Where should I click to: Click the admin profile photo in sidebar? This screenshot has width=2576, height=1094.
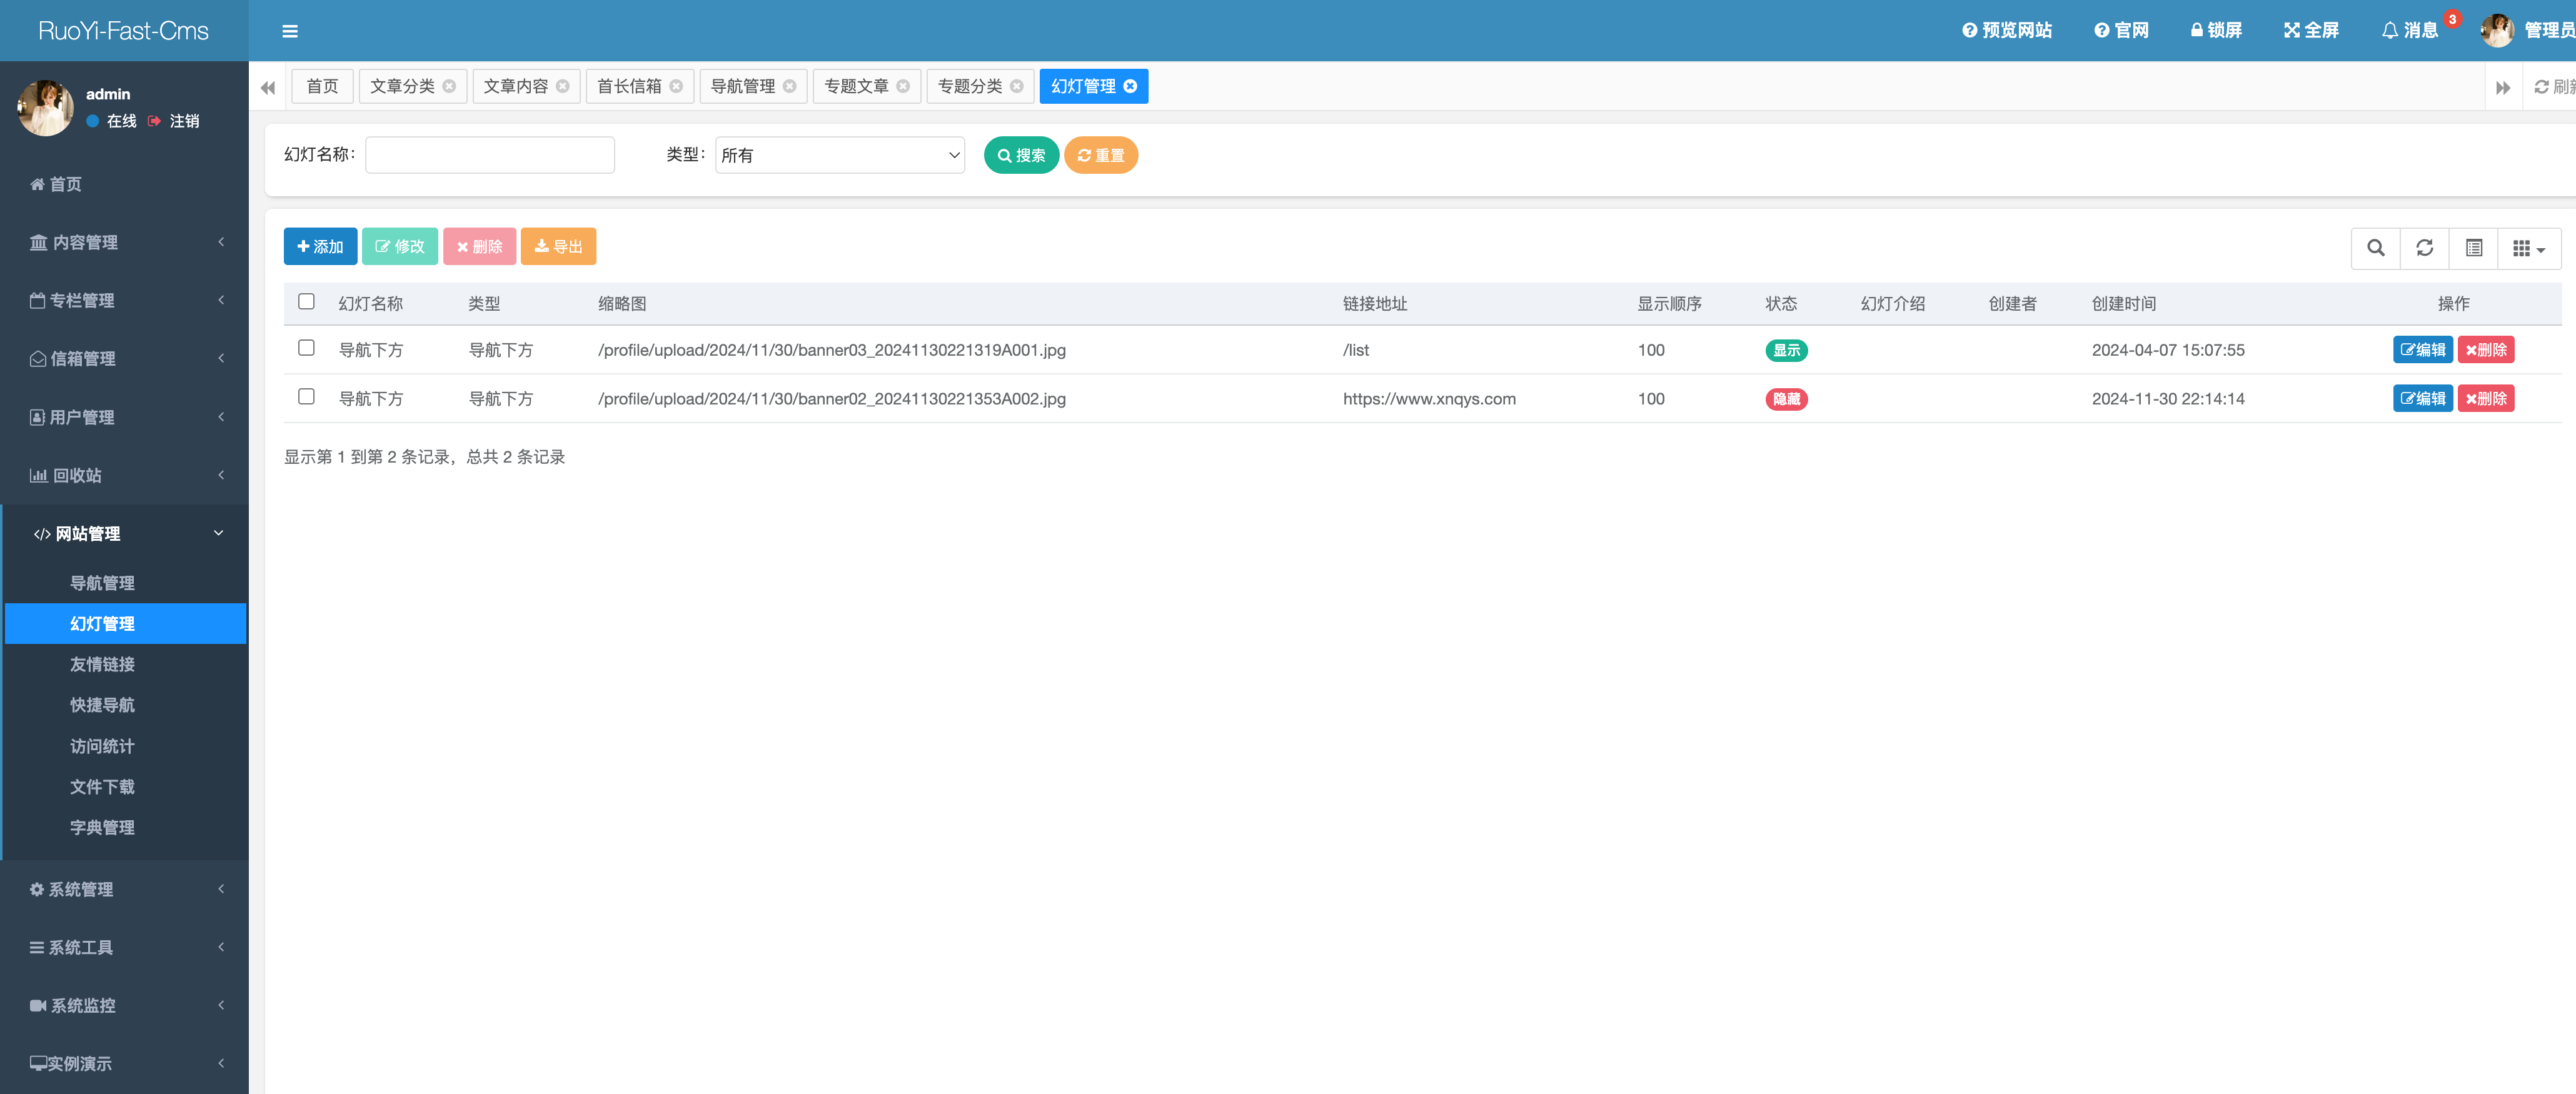point(46,107)
